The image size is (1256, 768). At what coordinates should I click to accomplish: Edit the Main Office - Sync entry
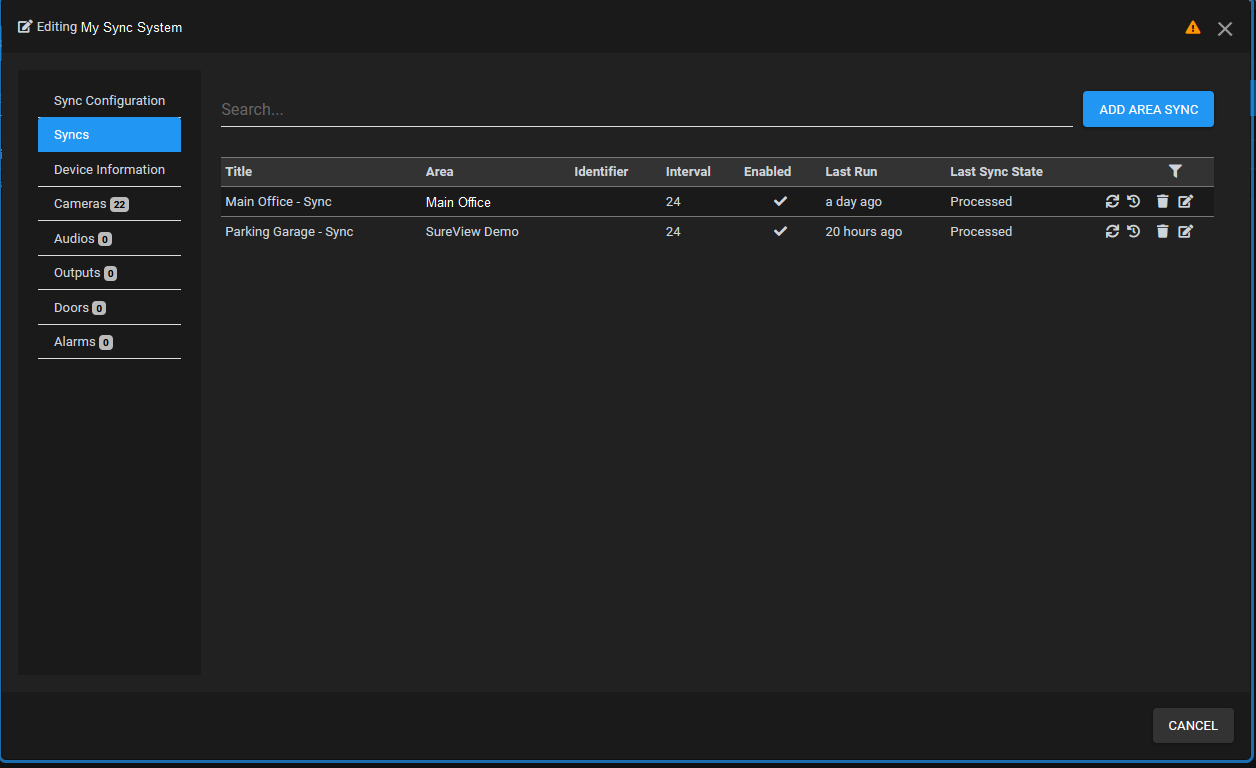tap(1185, 202)
